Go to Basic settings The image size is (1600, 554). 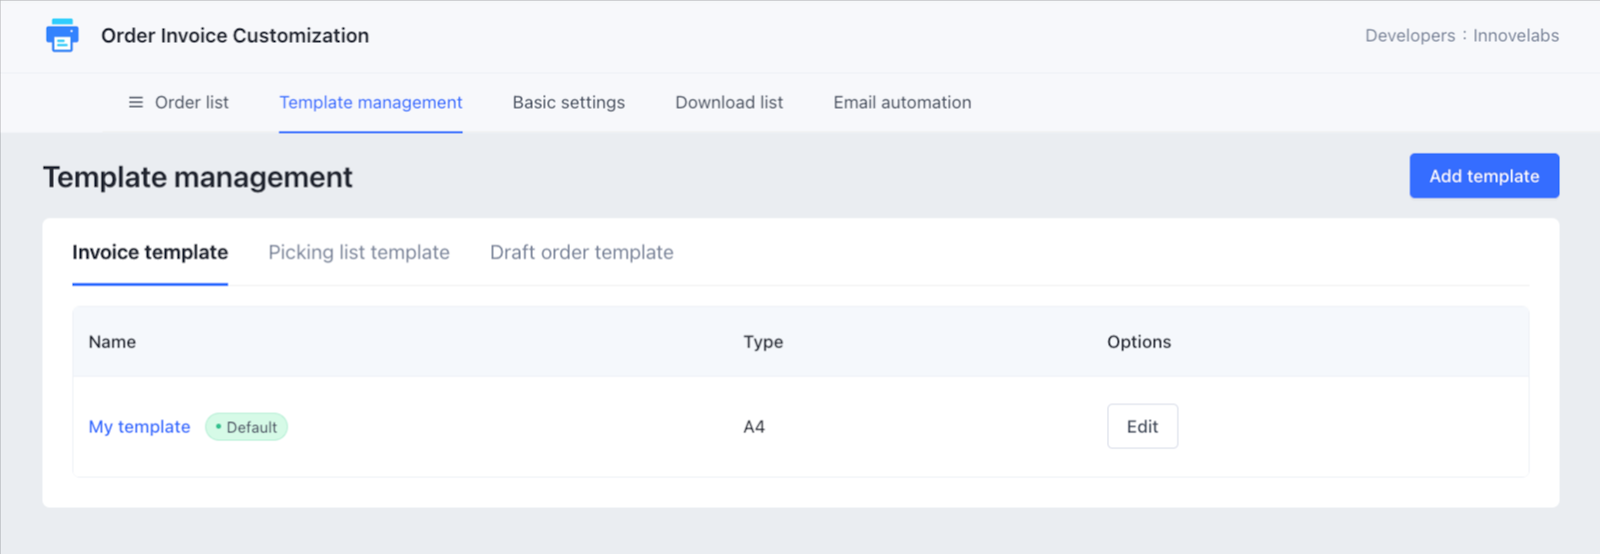click(x=568, y=102)
